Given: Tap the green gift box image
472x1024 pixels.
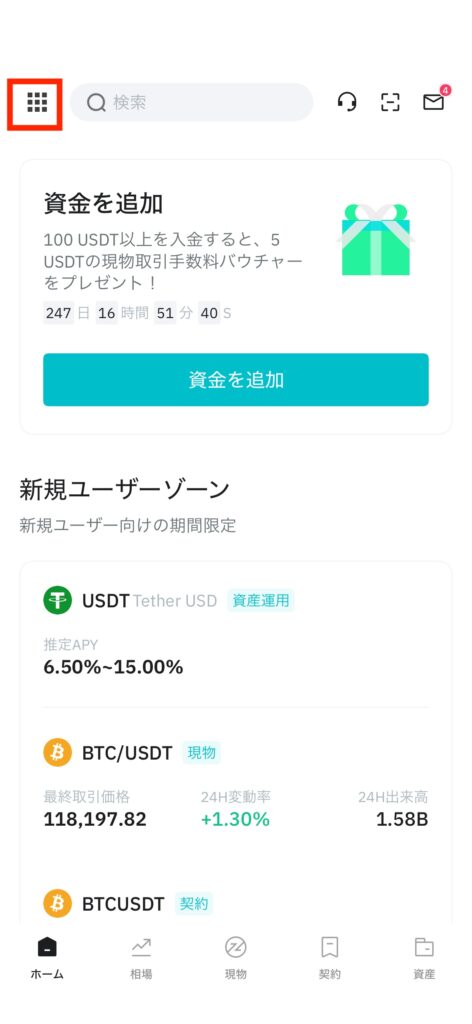Looking at the screenshot, I should point(376,239).
